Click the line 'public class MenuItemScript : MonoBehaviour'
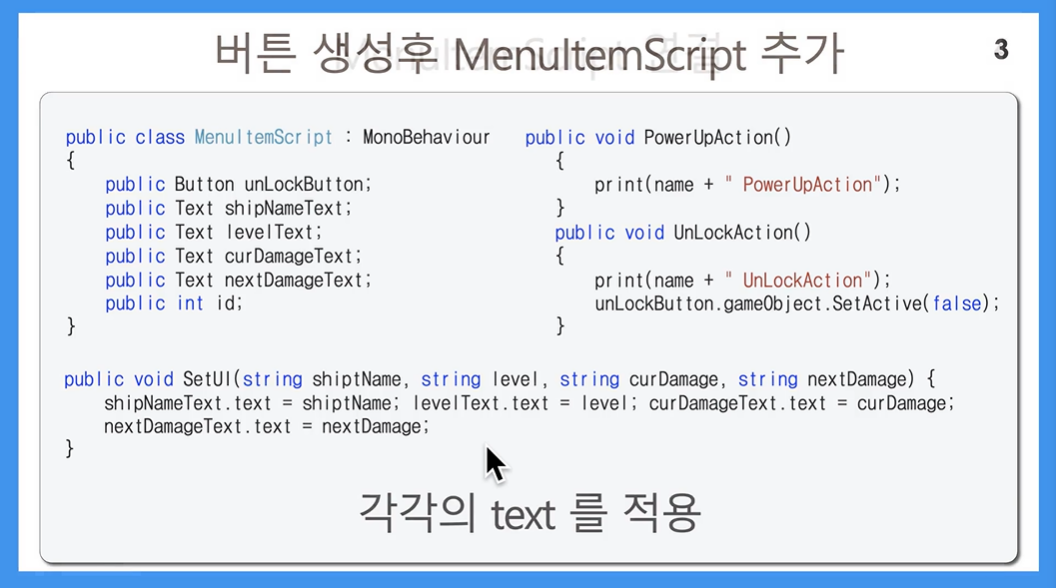This screenshot has height=588, width=1056. point(277,137)
